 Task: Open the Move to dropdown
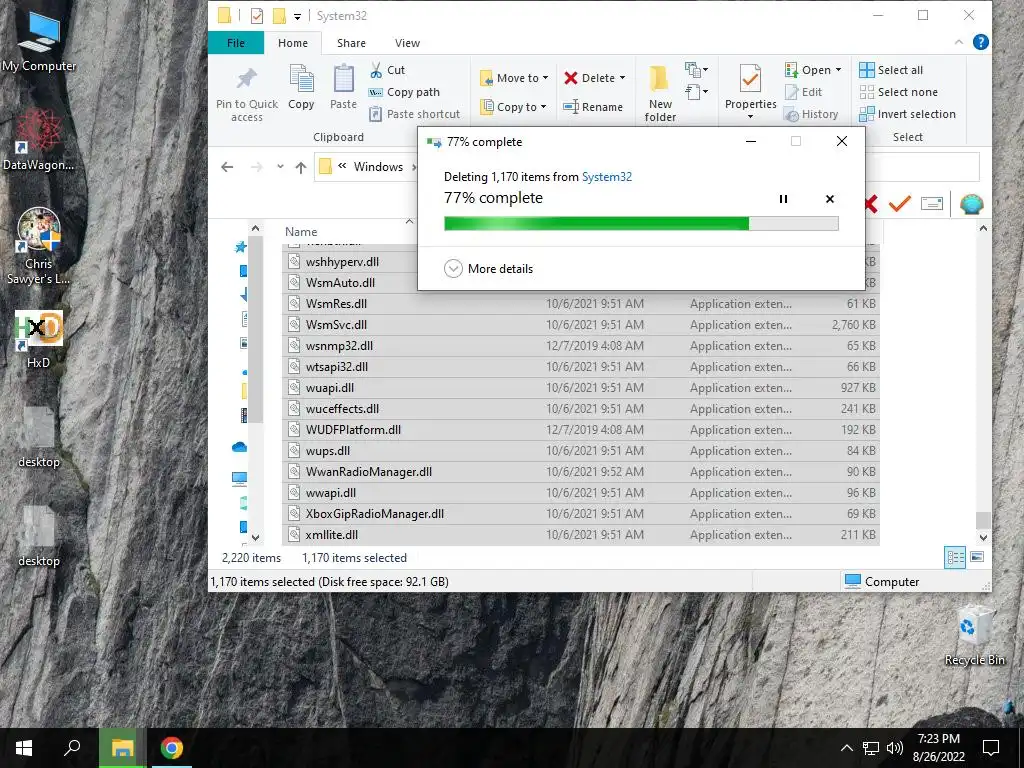(x=514, y=78)
